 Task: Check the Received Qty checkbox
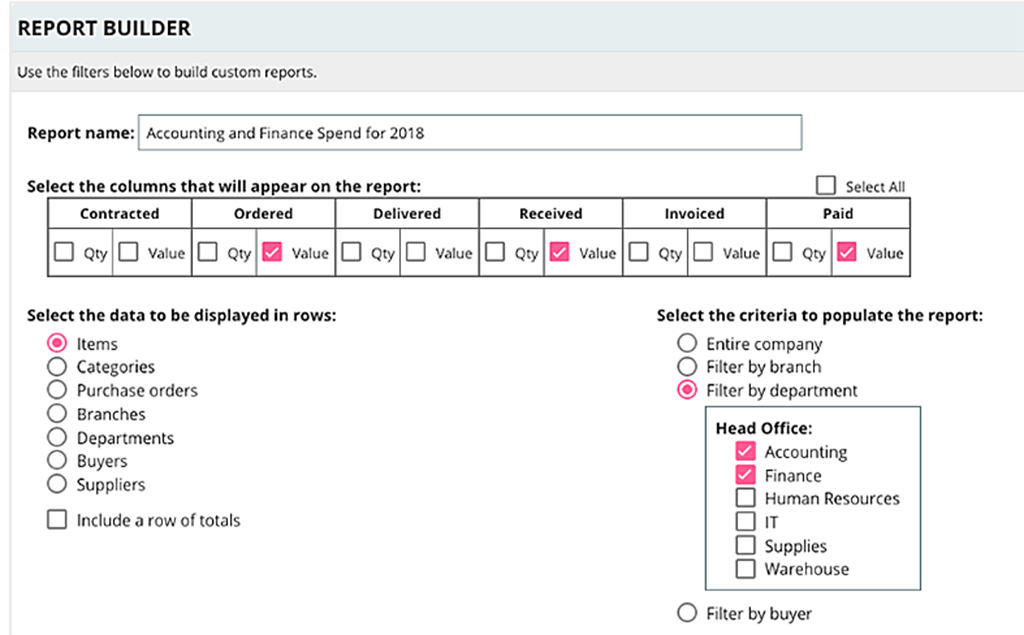[x=494, y=252]
